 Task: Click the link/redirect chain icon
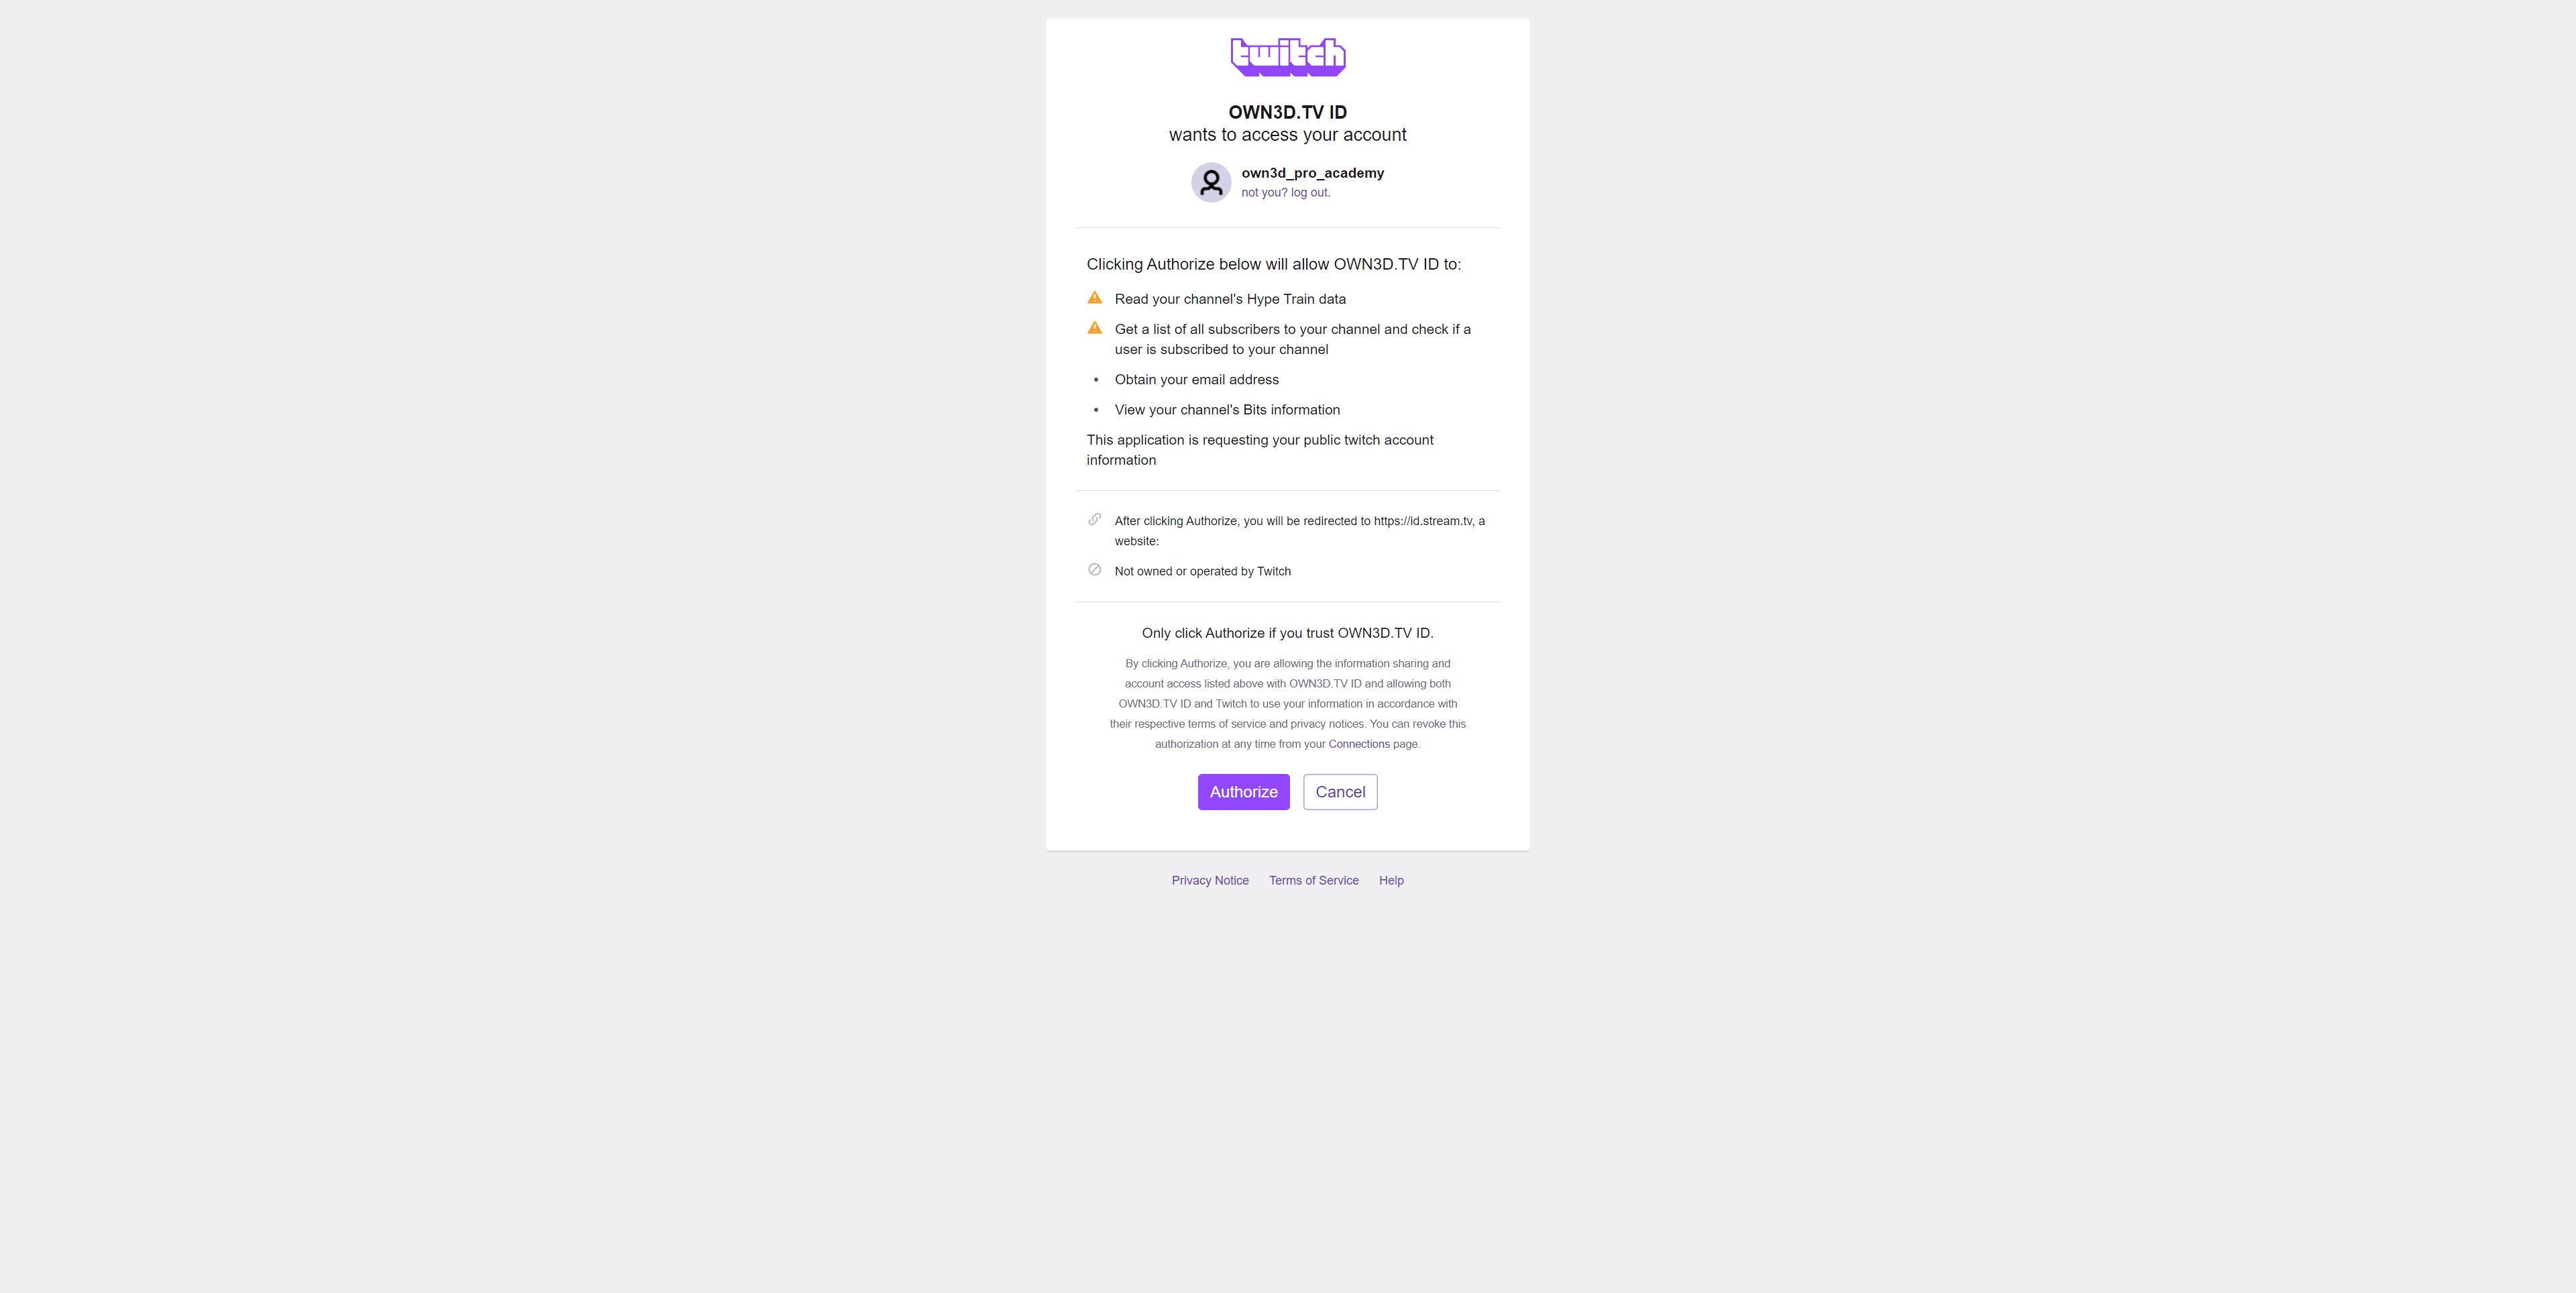coord(1093,521)
